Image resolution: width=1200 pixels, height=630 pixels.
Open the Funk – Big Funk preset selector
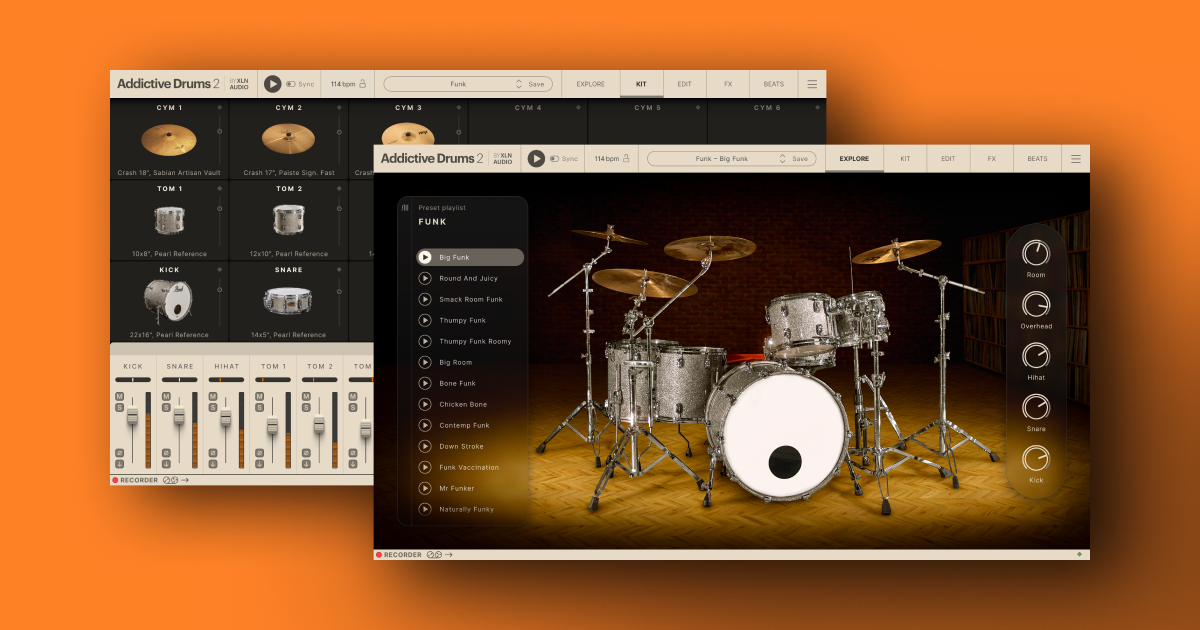731,158
